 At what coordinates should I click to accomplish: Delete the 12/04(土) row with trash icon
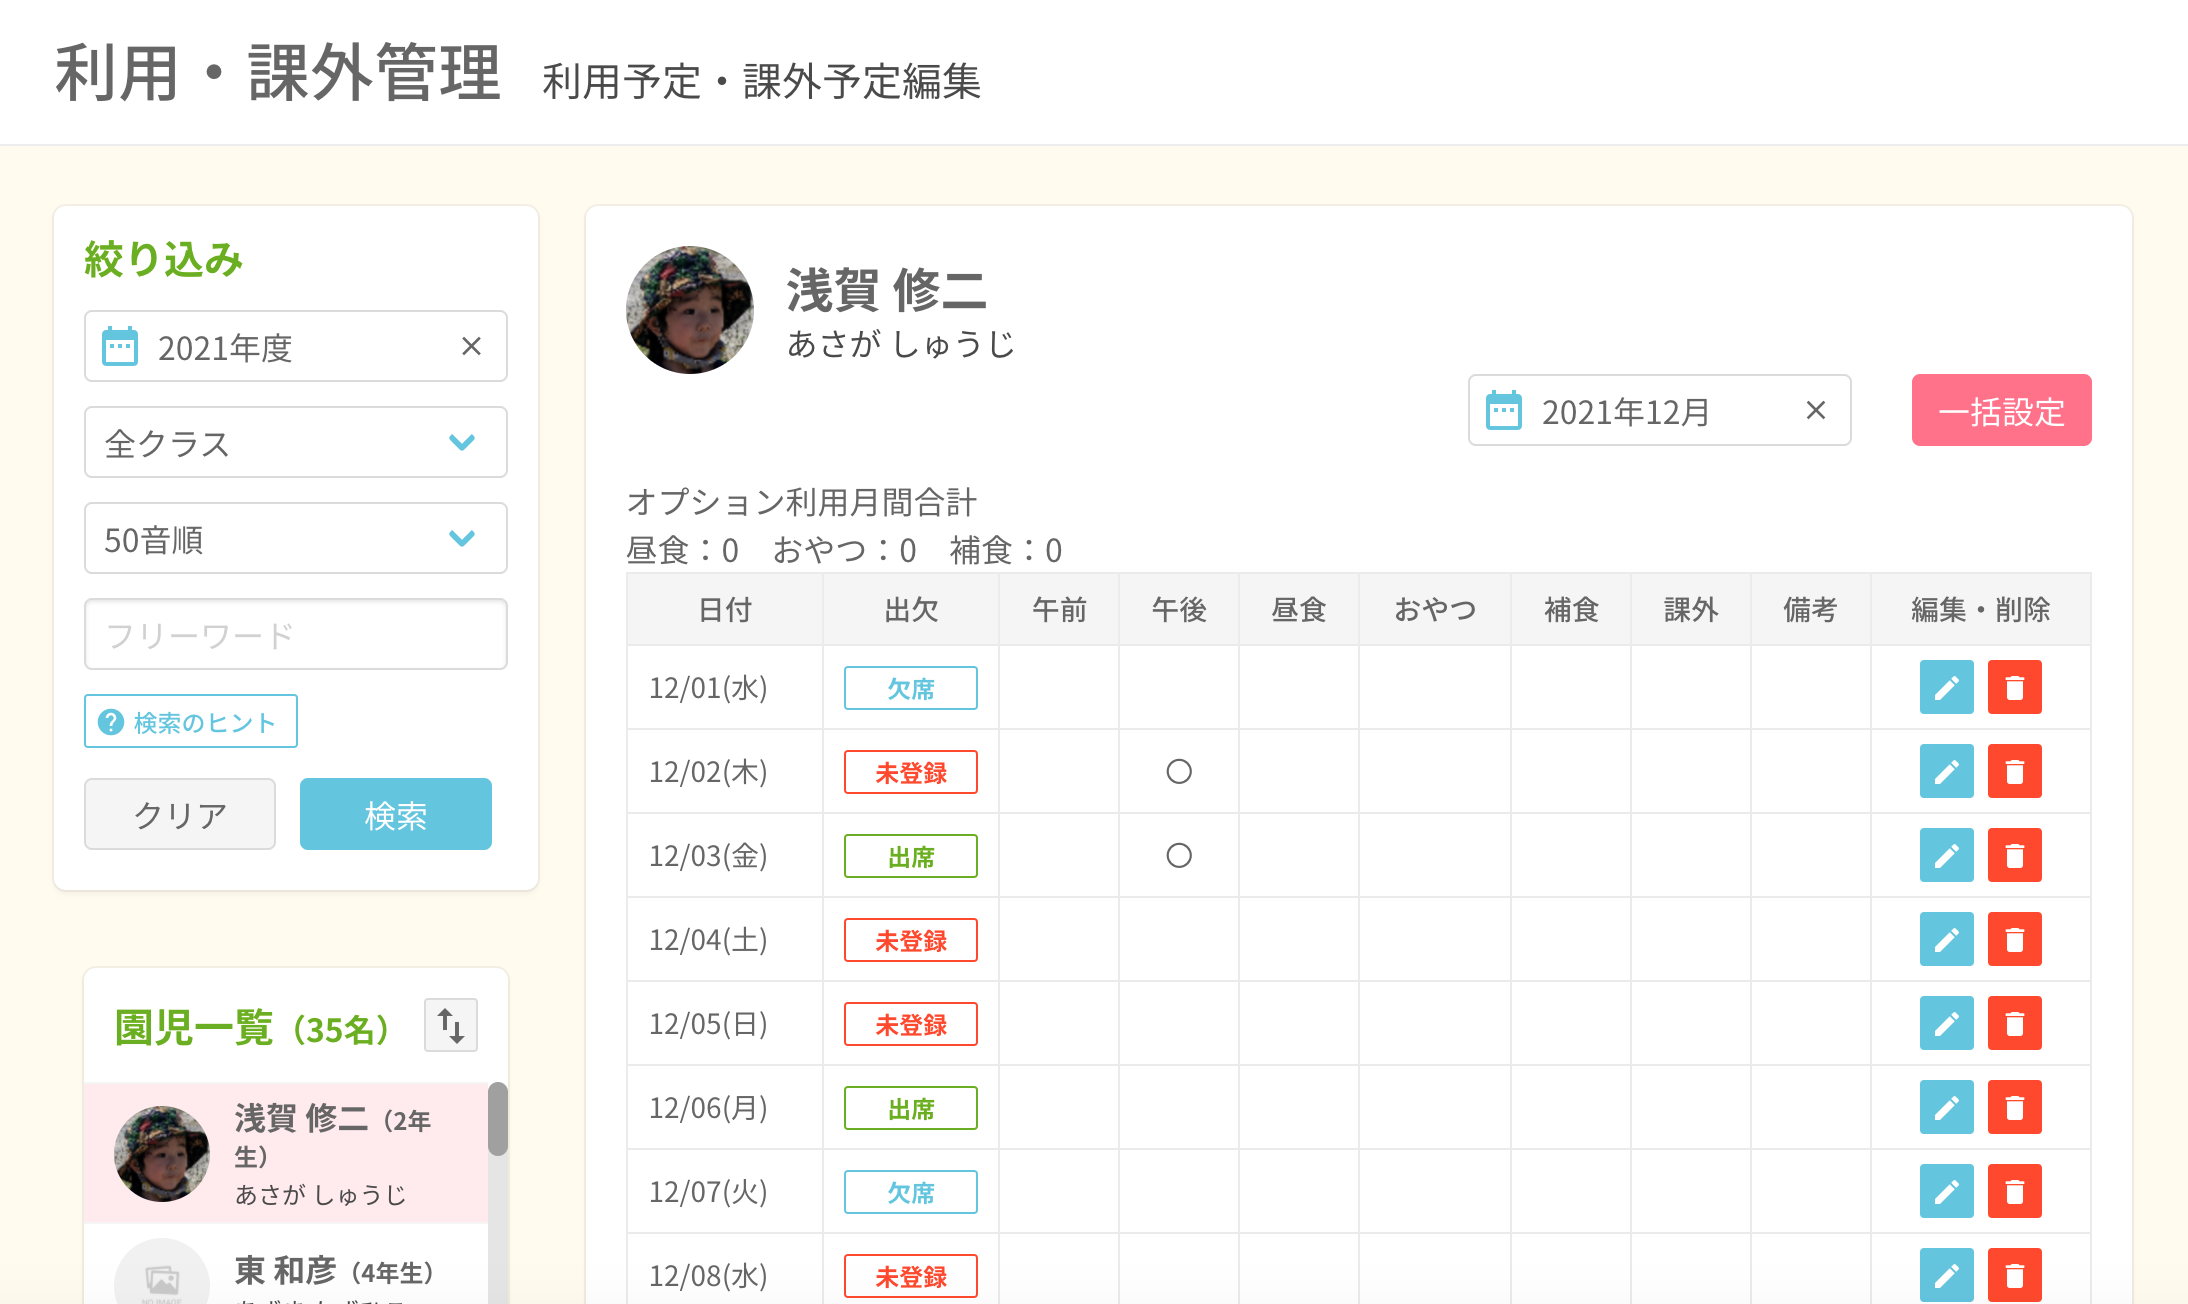click(2014, 939)
